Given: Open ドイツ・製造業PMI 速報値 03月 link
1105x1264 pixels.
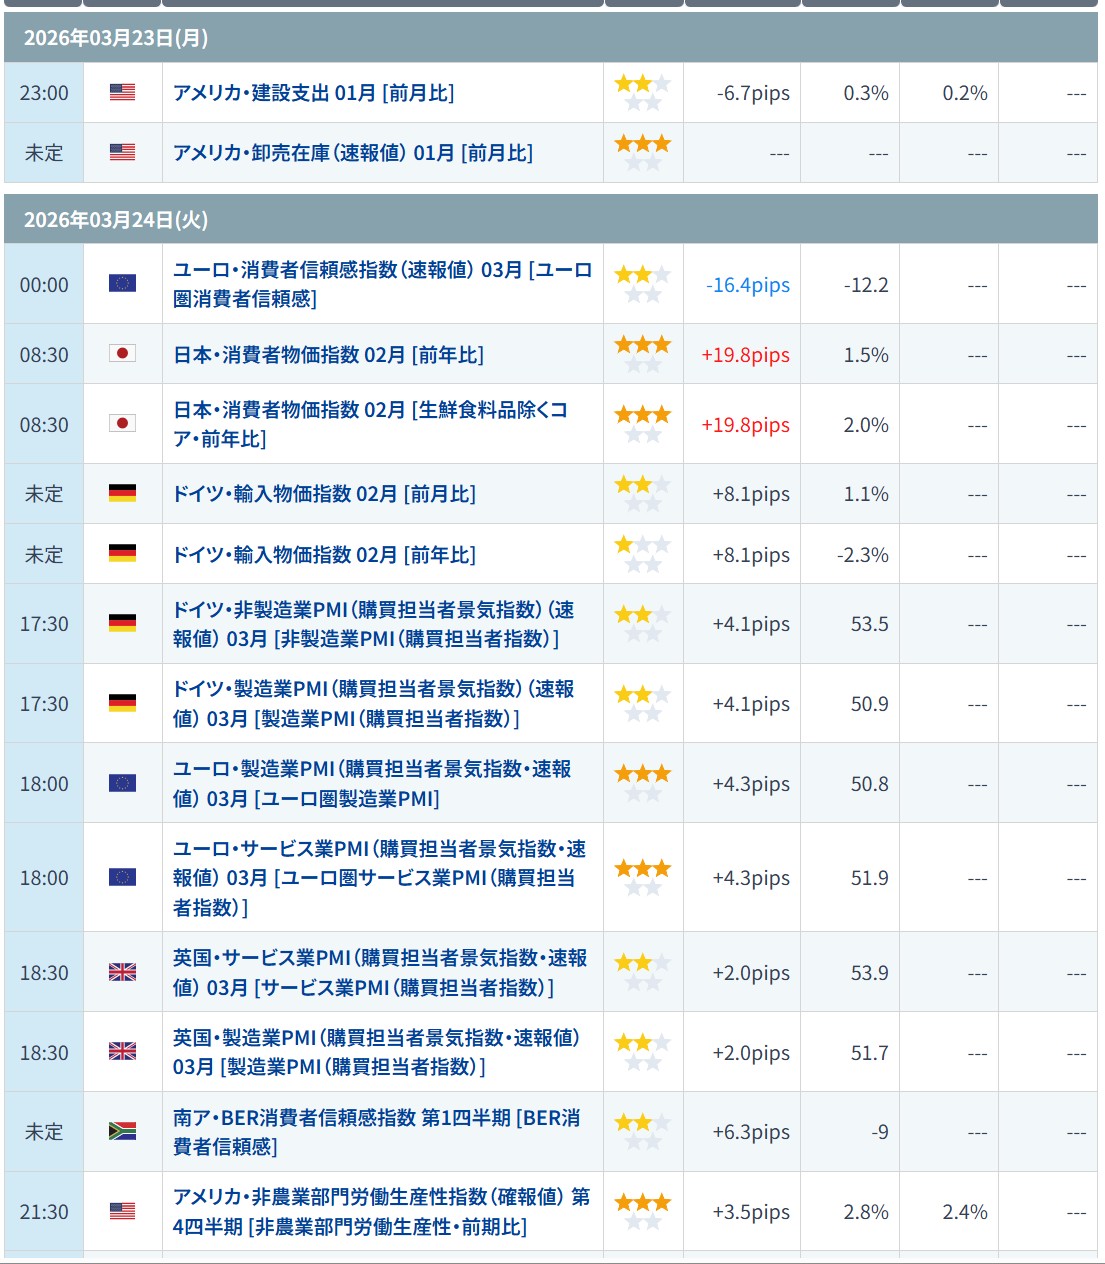Looking at the screenshot, I should coord(373,703).
